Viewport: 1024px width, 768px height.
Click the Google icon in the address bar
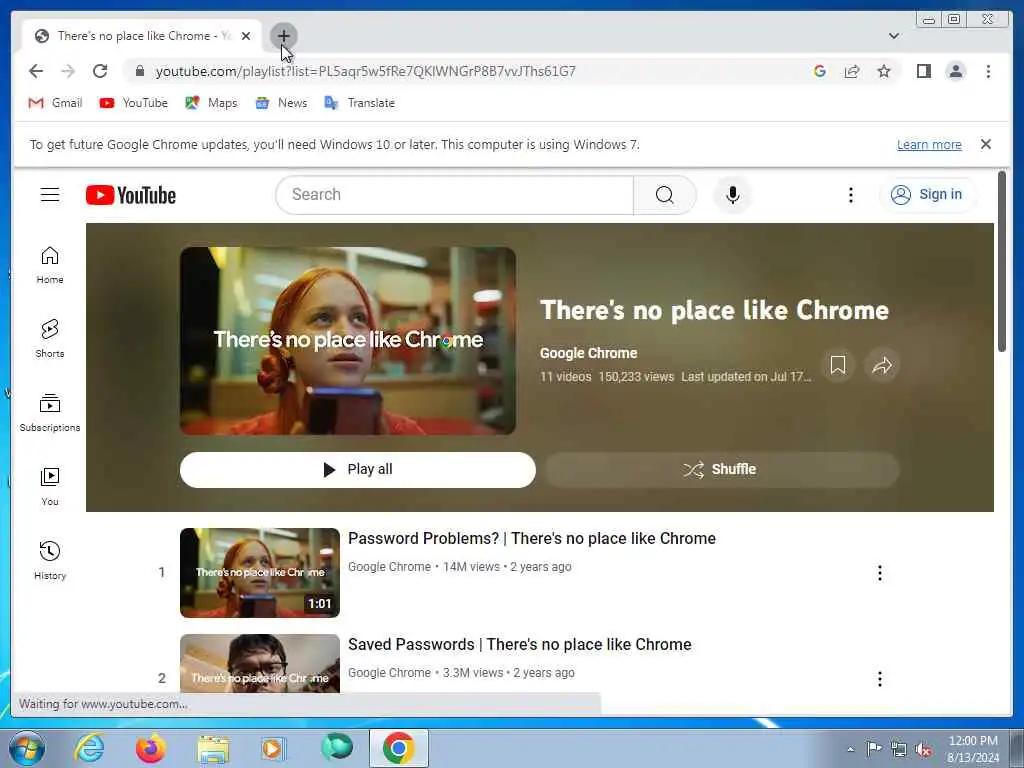820,71
